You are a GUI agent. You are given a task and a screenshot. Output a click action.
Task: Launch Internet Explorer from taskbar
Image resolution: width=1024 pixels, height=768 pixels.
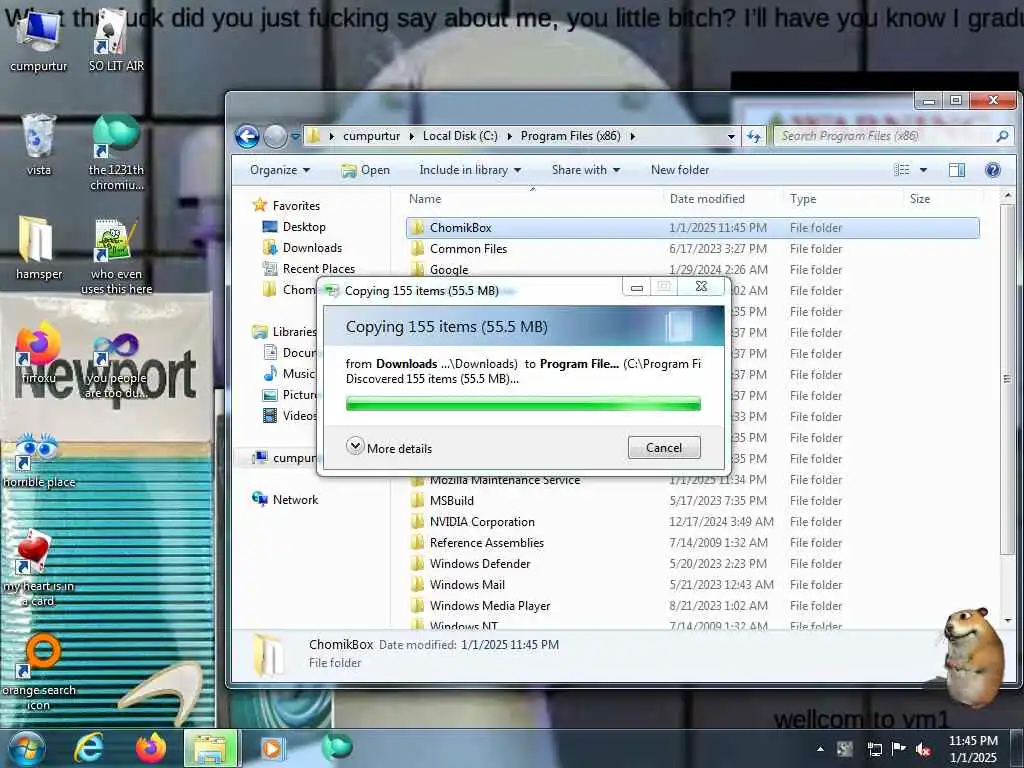(x=89, y=748)
